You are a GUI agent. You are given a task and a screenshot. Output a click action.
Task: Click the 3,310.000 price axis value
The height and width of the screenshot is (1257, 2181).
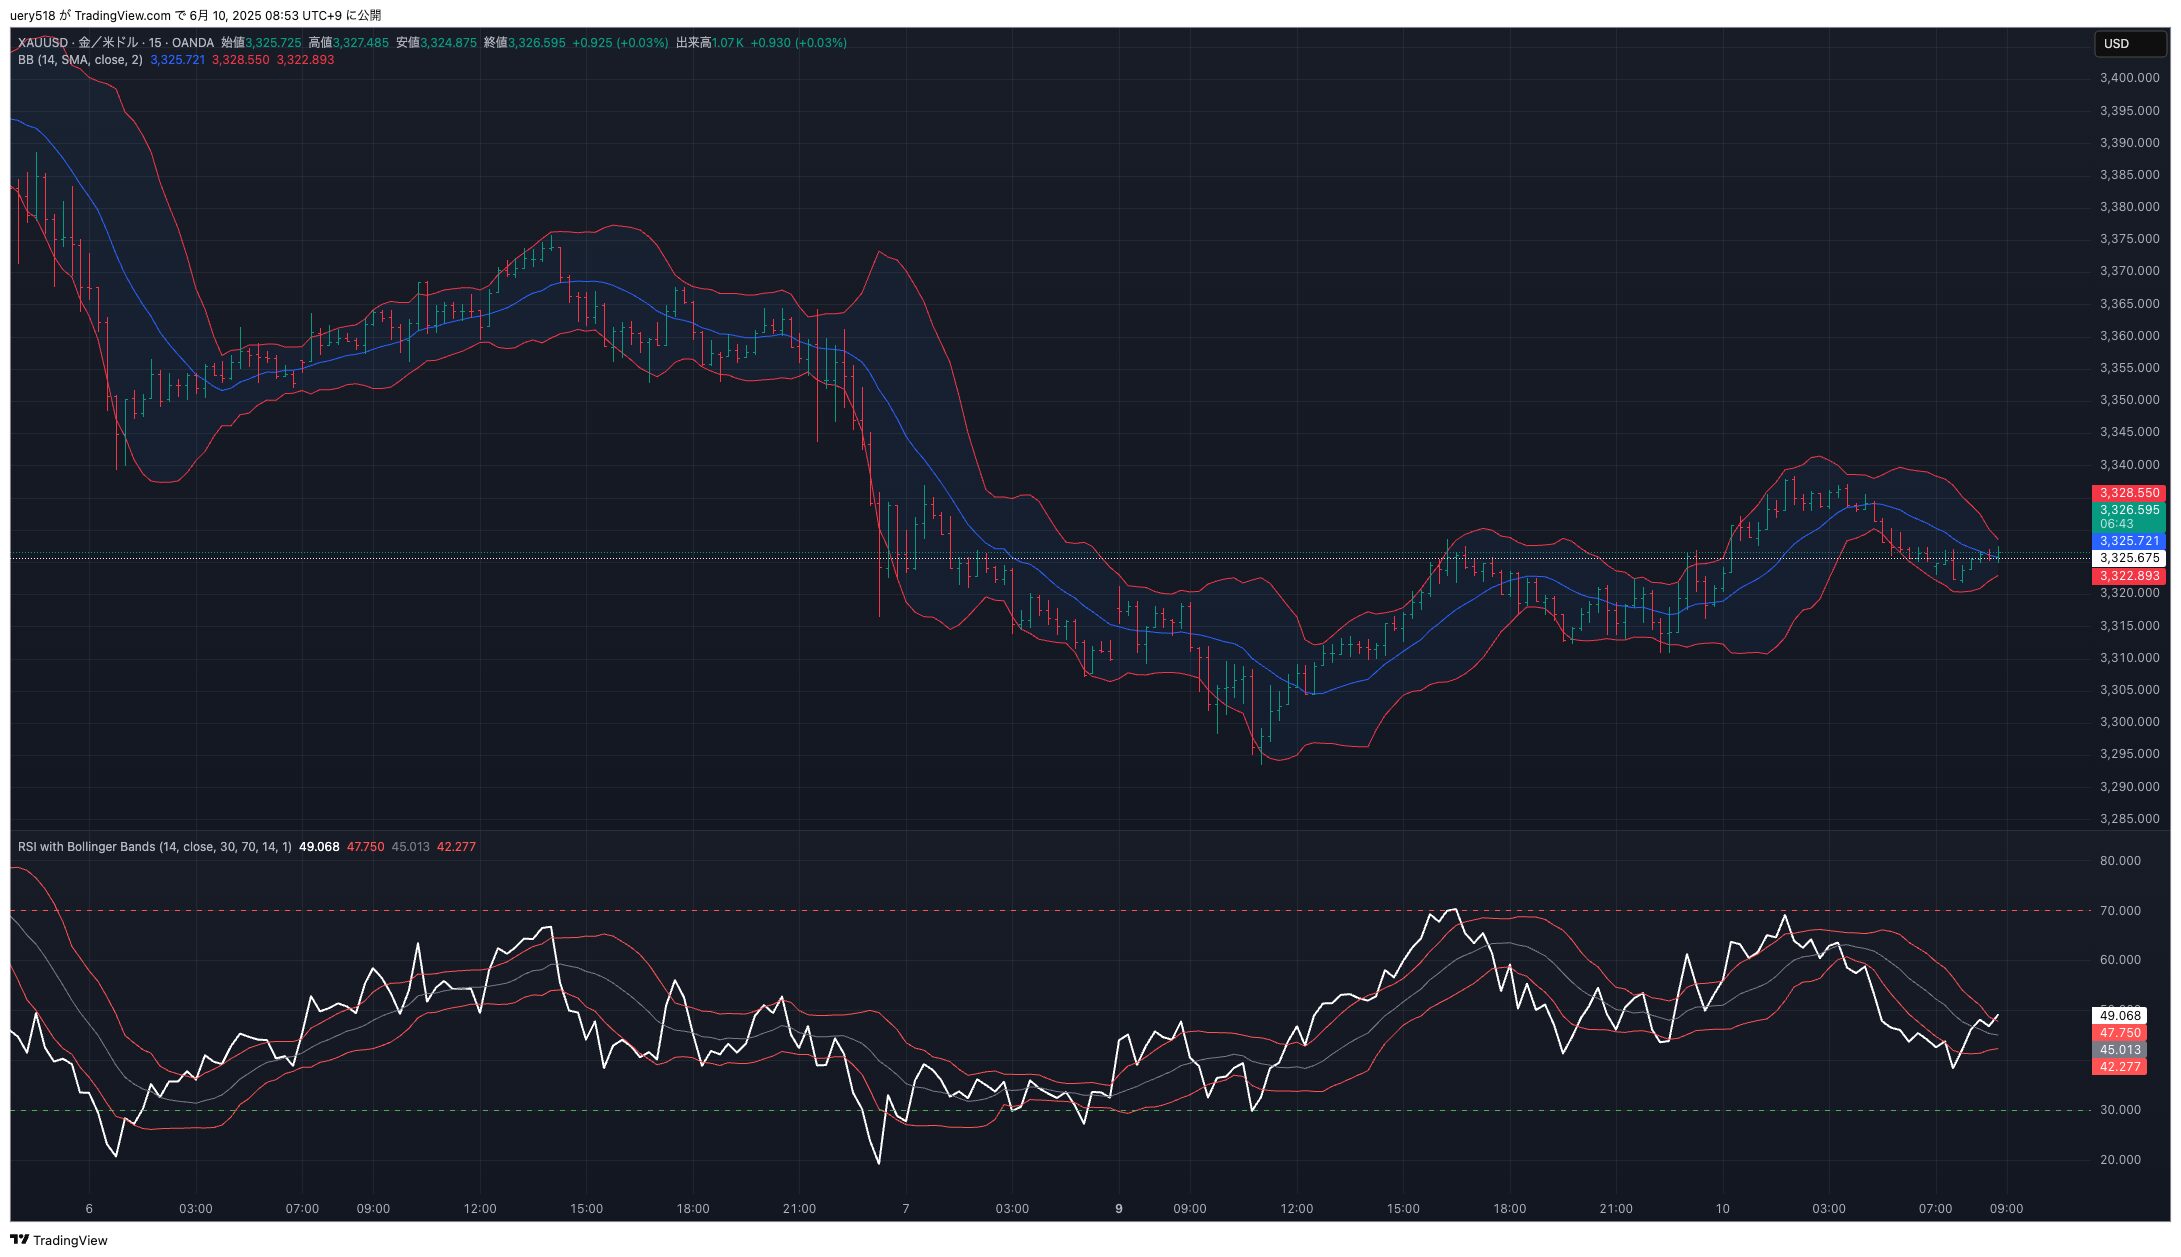(x=2129, y=658)
